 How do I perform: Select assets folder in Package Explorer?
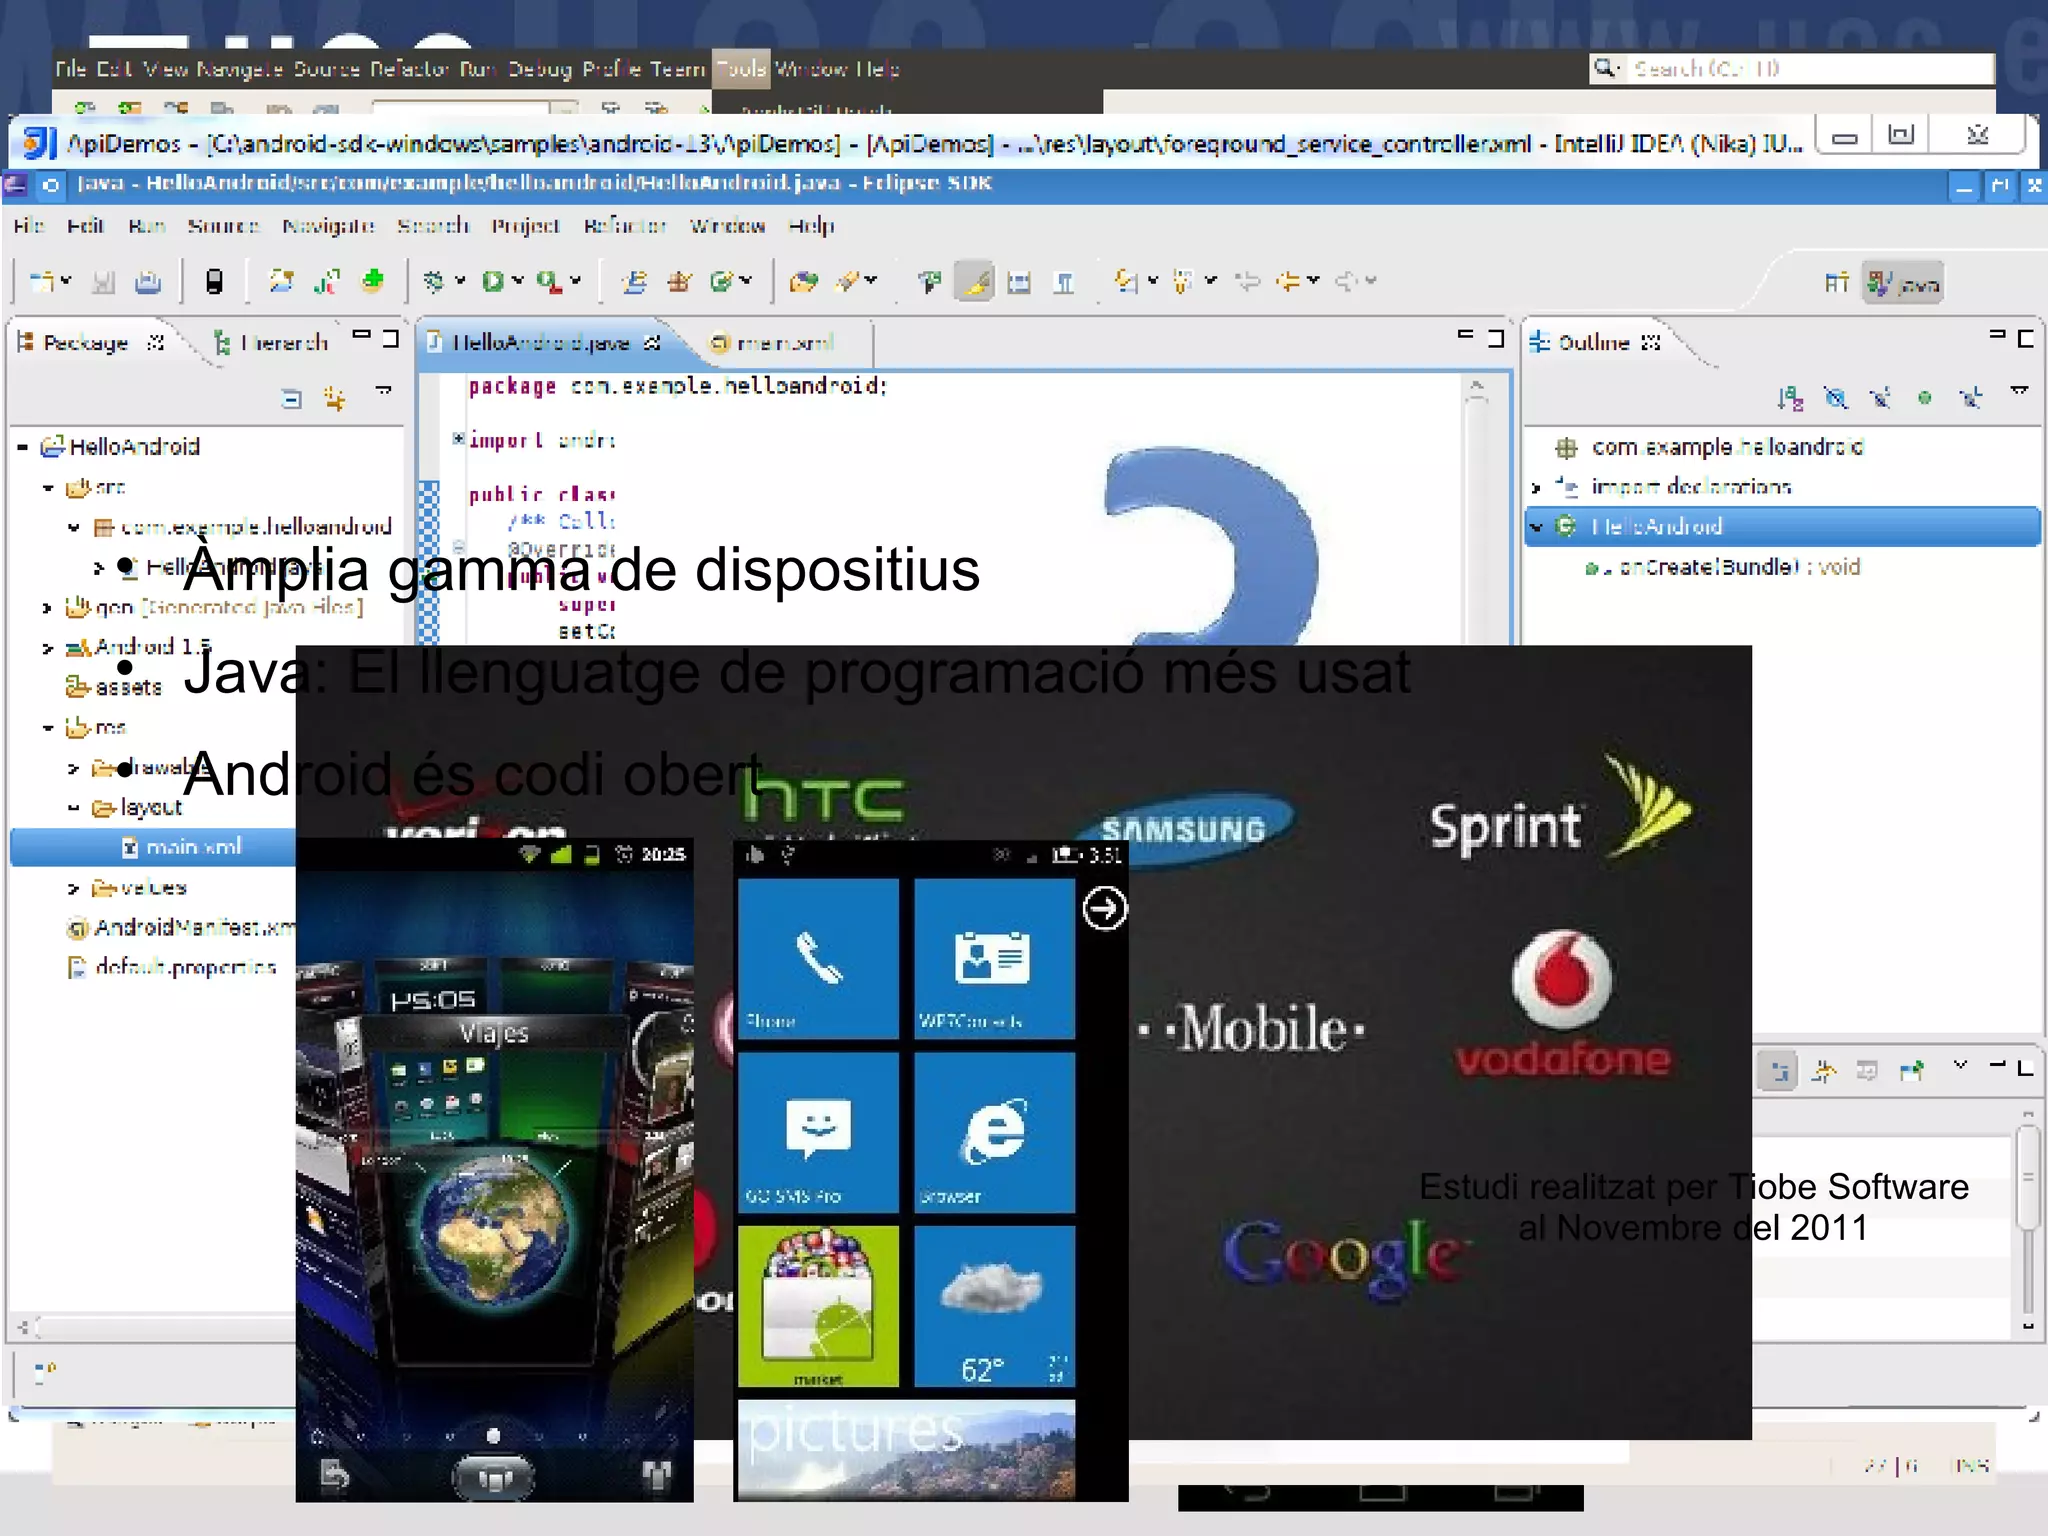(x=114, y=688)
